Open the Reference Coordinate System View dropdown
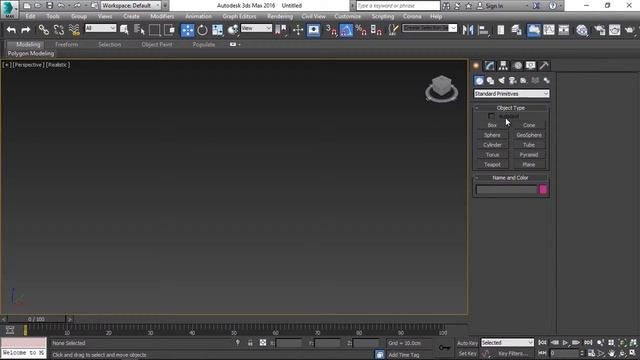This screenshot has height=360, width=640. pos(256,28)
